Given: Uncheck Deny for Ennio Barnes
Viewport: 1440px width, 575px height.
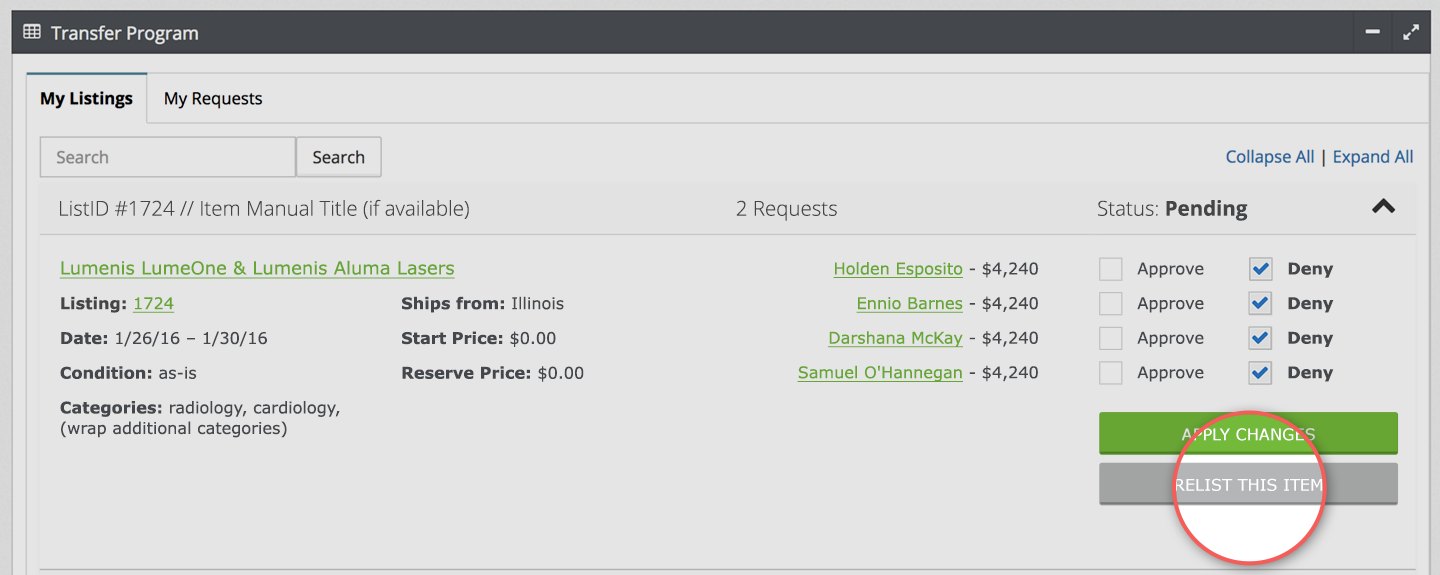Looking at the screenshot, I should point(1260,303).
